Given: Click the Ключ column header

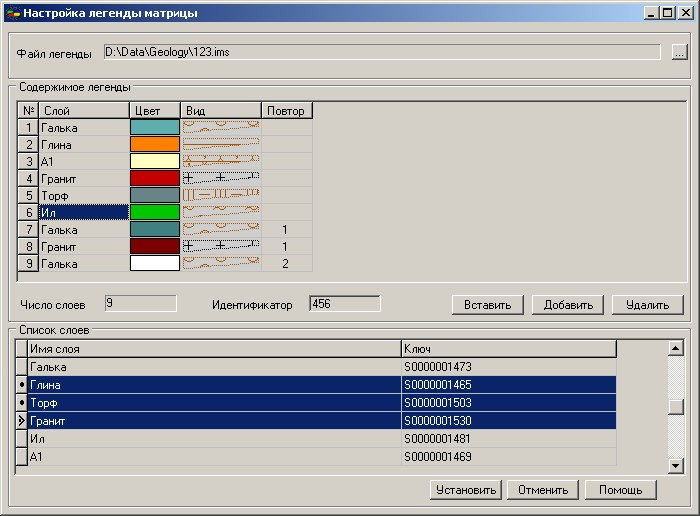Looking at the screenshot, I should point(507,349).
